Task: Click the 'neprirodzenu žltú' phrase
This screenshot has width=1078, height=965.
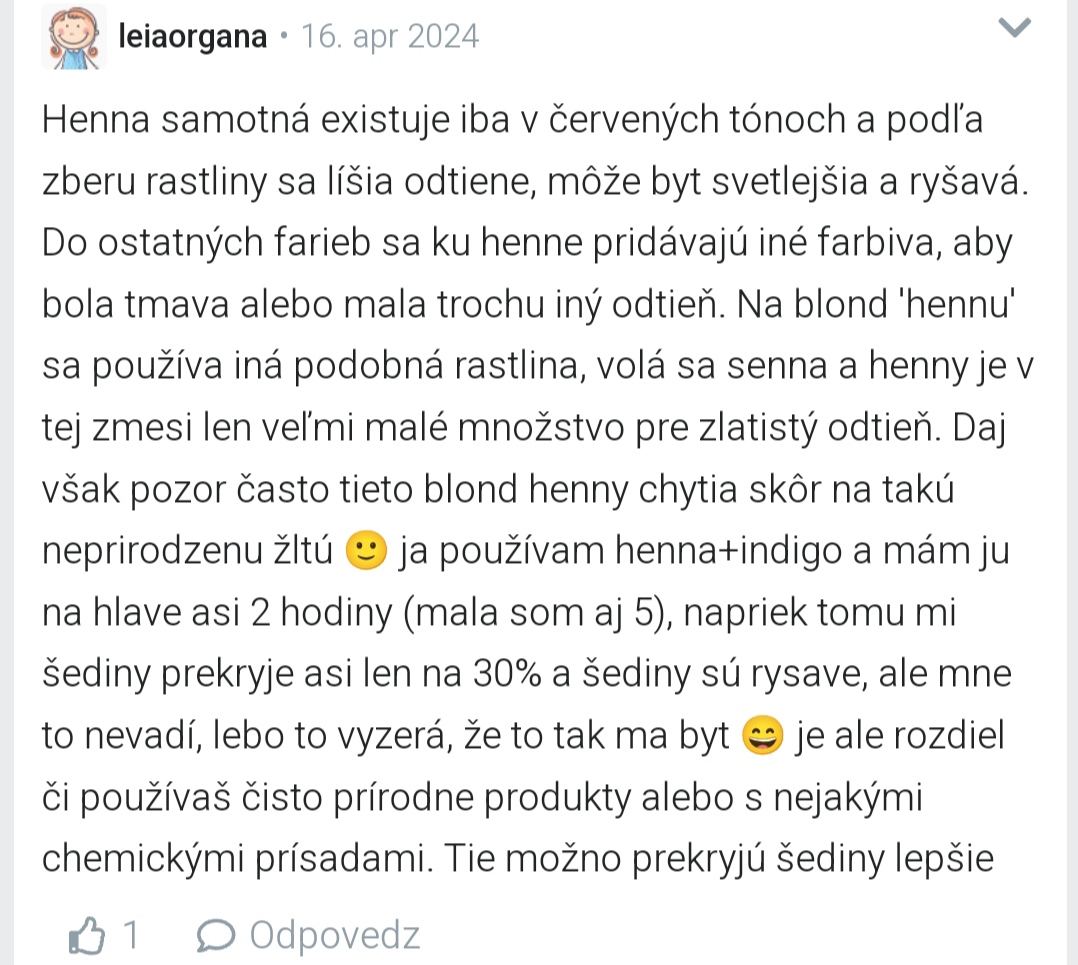Action: click(x=186, y=552)
